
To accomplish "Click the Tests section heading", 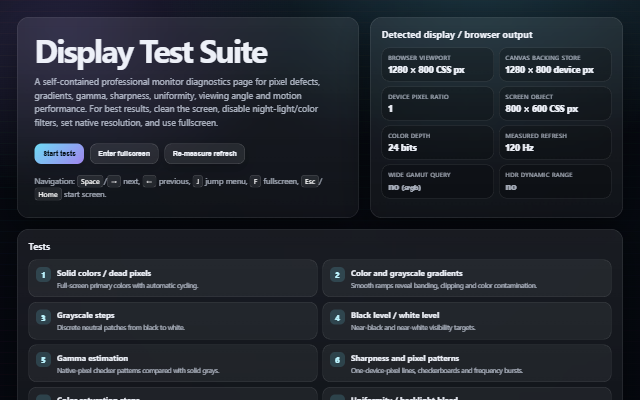I will 39,247.
